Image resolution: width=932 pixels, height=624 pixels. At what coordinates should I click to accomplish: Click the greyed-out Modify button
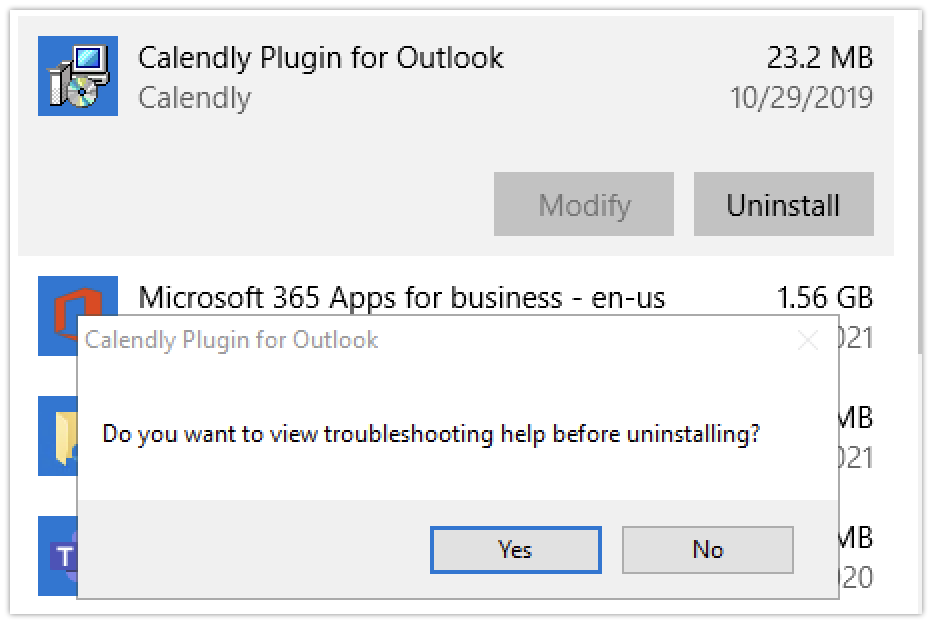point(584,205)
